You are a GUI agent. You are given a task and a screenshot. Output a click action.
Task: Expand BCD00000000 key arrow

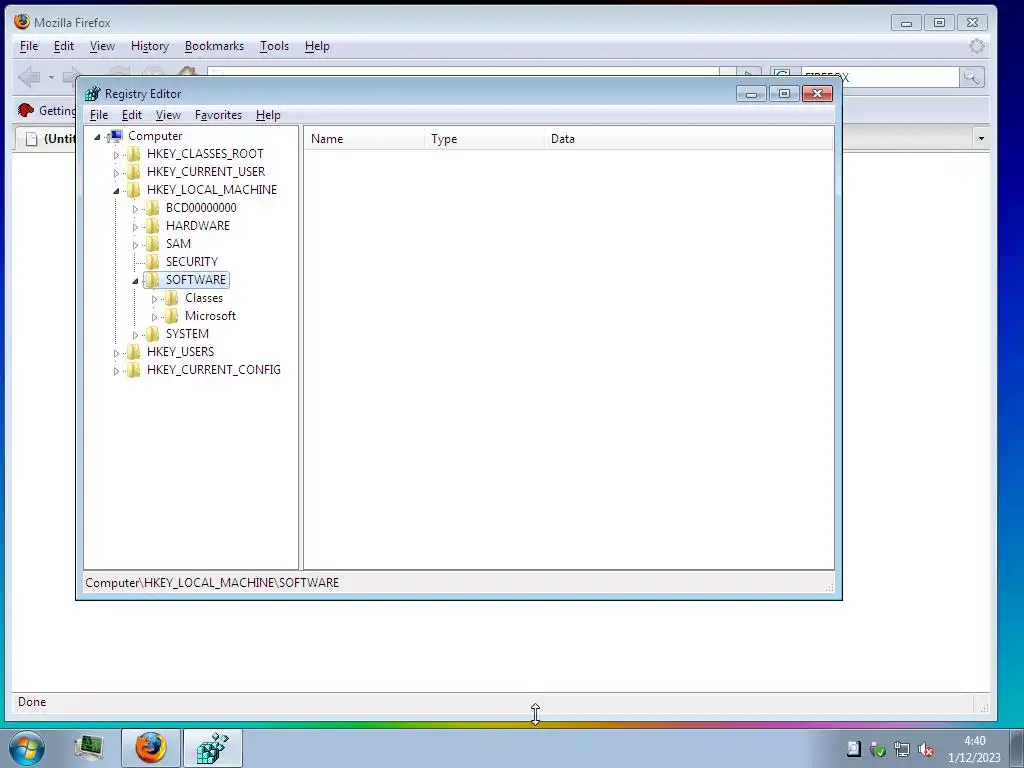[x=135, y=209]
